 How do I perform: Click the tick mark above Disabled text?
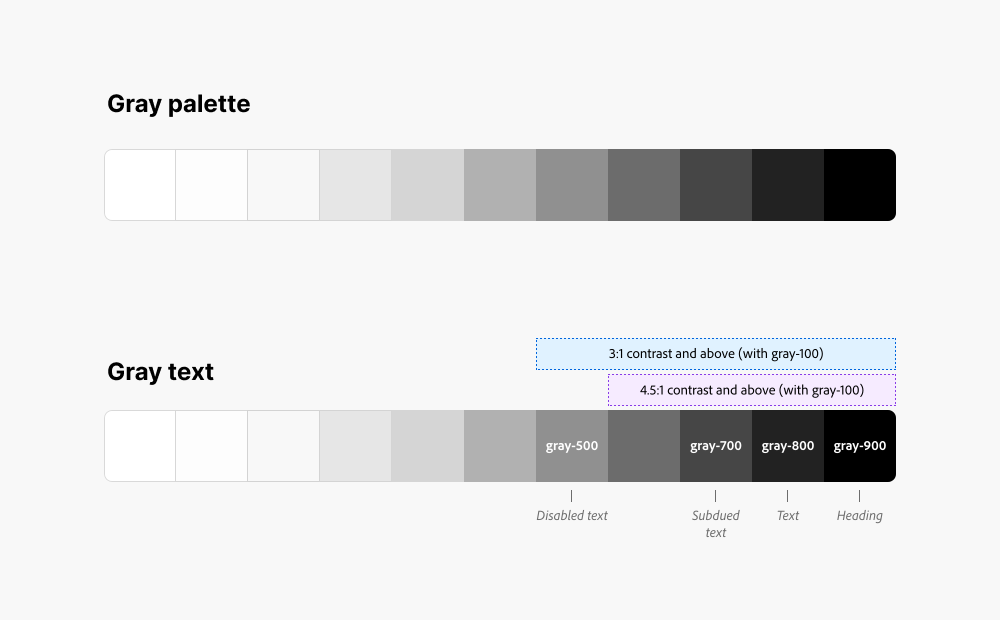click(571, 496)
